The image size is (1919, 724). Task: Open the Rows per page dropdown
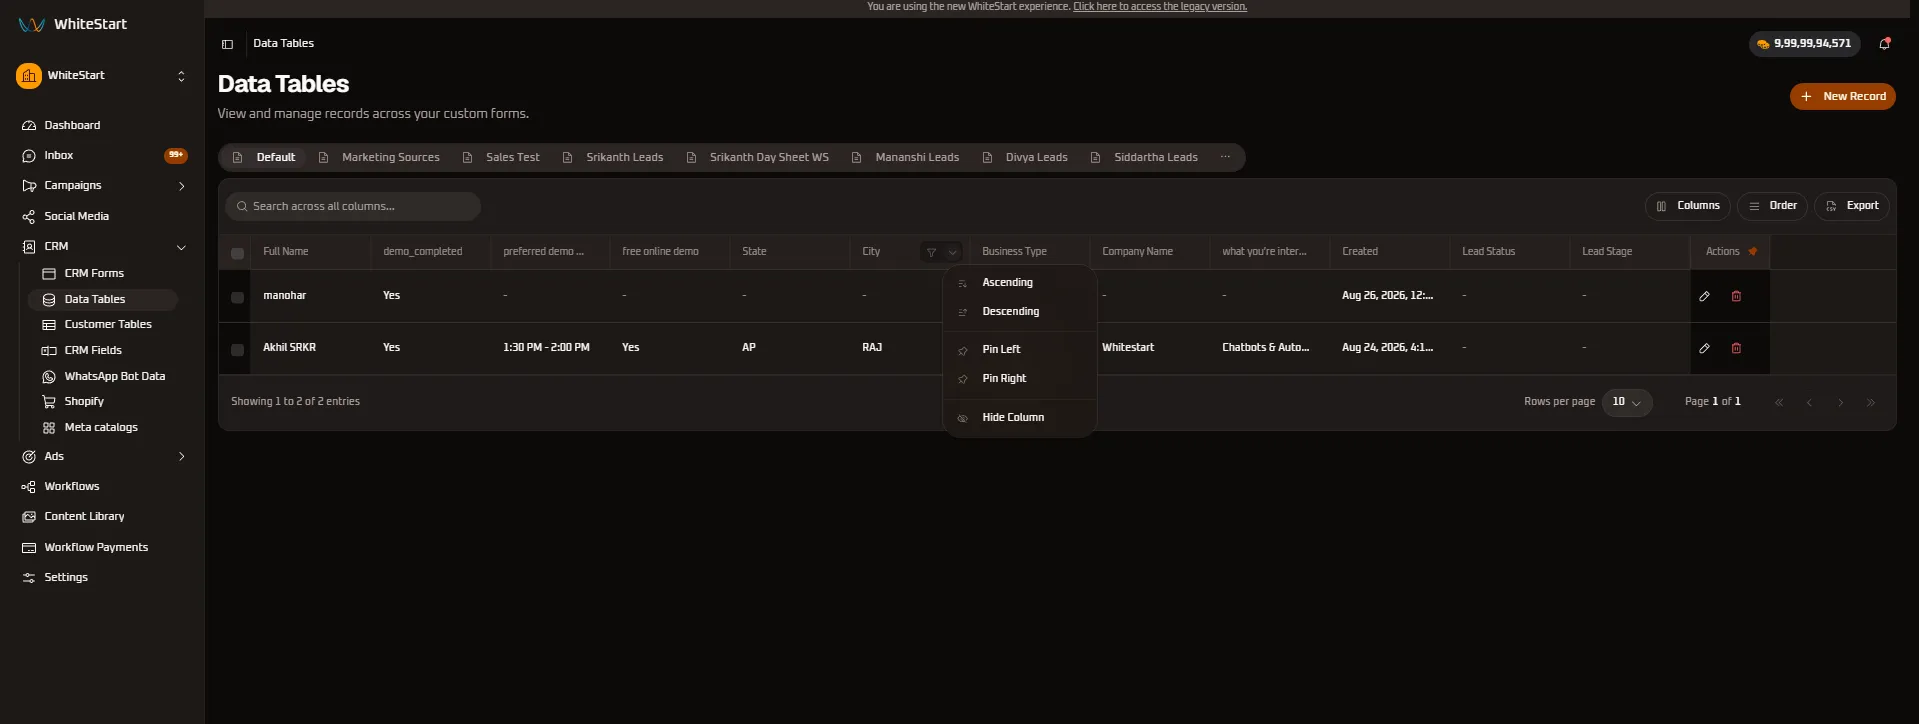pyautogui.click(x=1627, y=402)
